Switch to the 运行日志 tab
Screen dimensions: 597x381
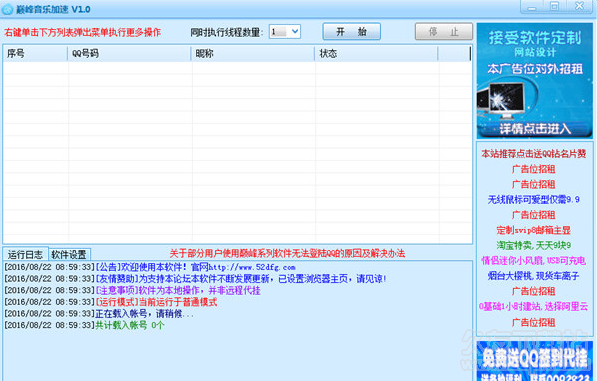click(x=26, y=254)
